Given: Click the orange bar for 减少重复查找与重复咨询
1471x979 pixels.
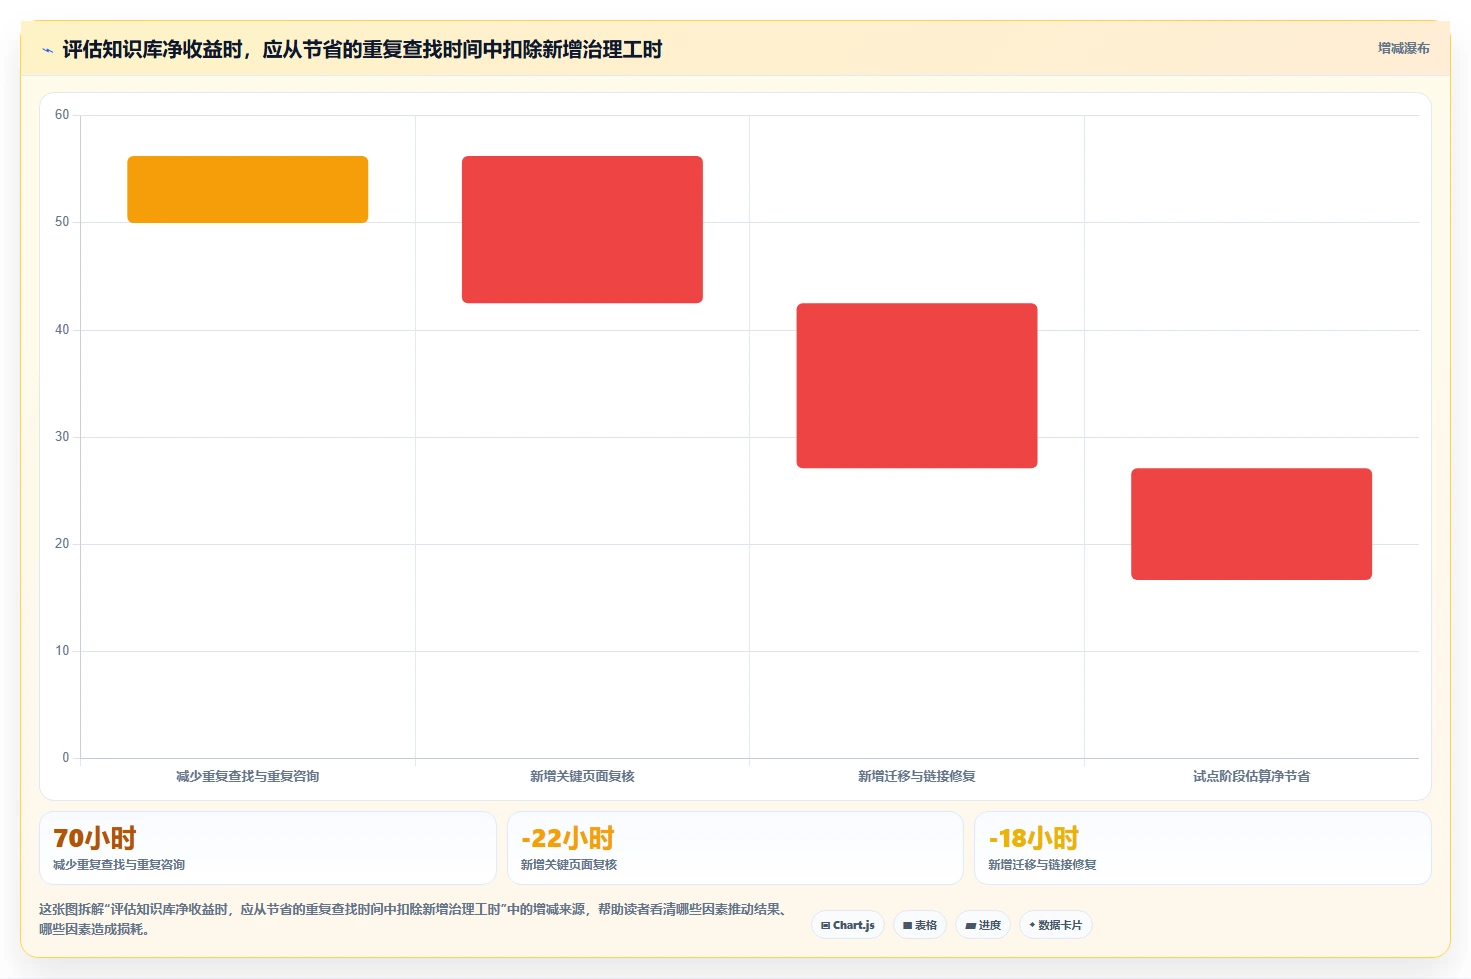Looking at the screenshot, I should [x=247, y=189].
